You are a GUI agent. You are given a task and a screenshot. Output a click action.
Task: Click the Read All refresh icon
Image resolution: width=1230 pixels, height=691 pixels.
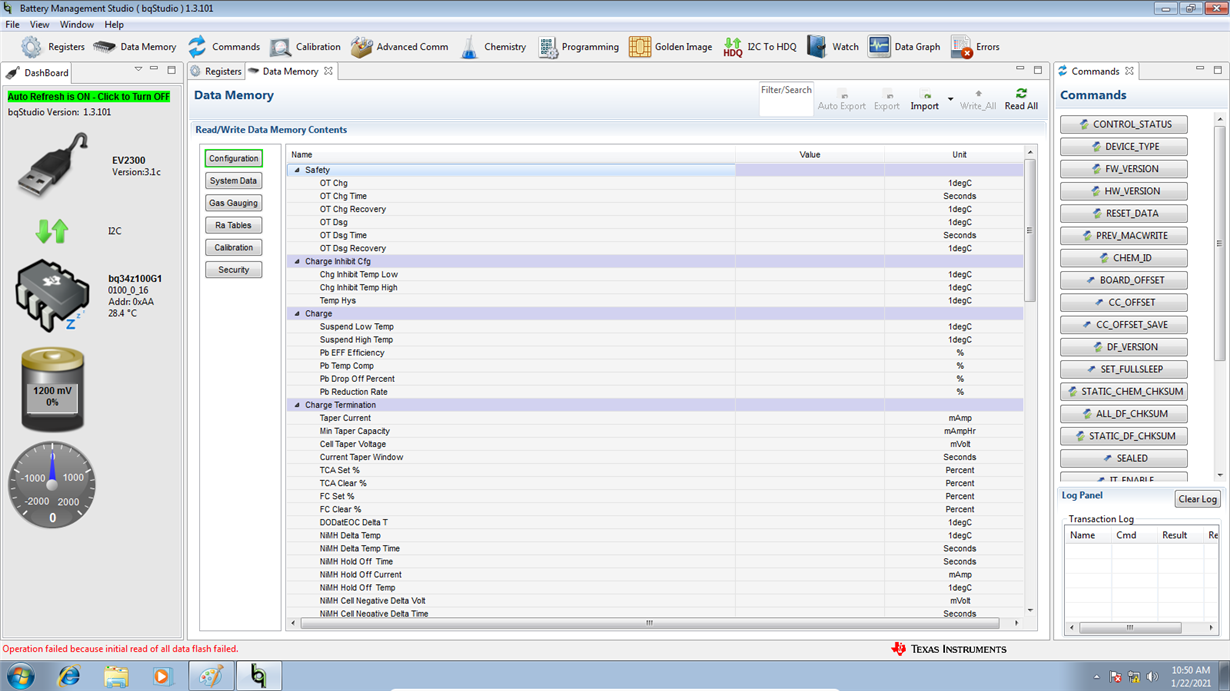pos(1021,93)
